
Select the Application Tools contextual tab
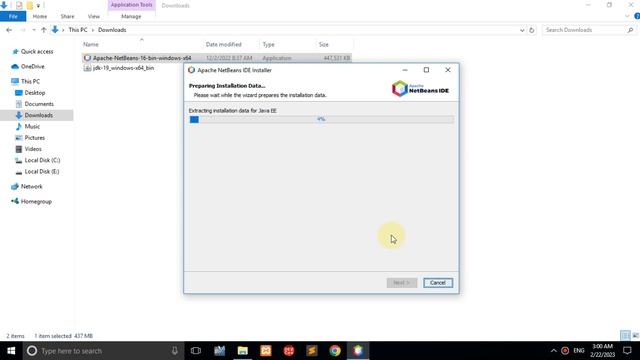[131, 5]
